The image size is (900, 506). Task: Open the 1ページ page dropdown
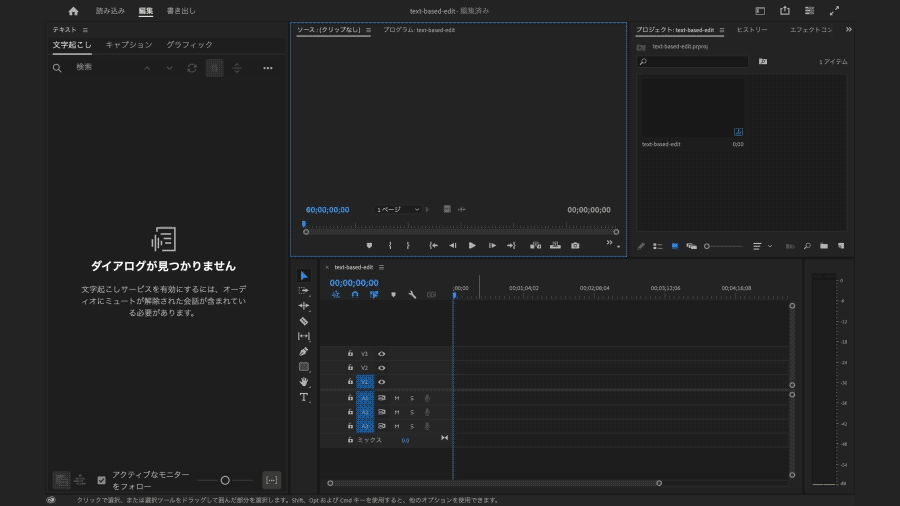[397, 209]
